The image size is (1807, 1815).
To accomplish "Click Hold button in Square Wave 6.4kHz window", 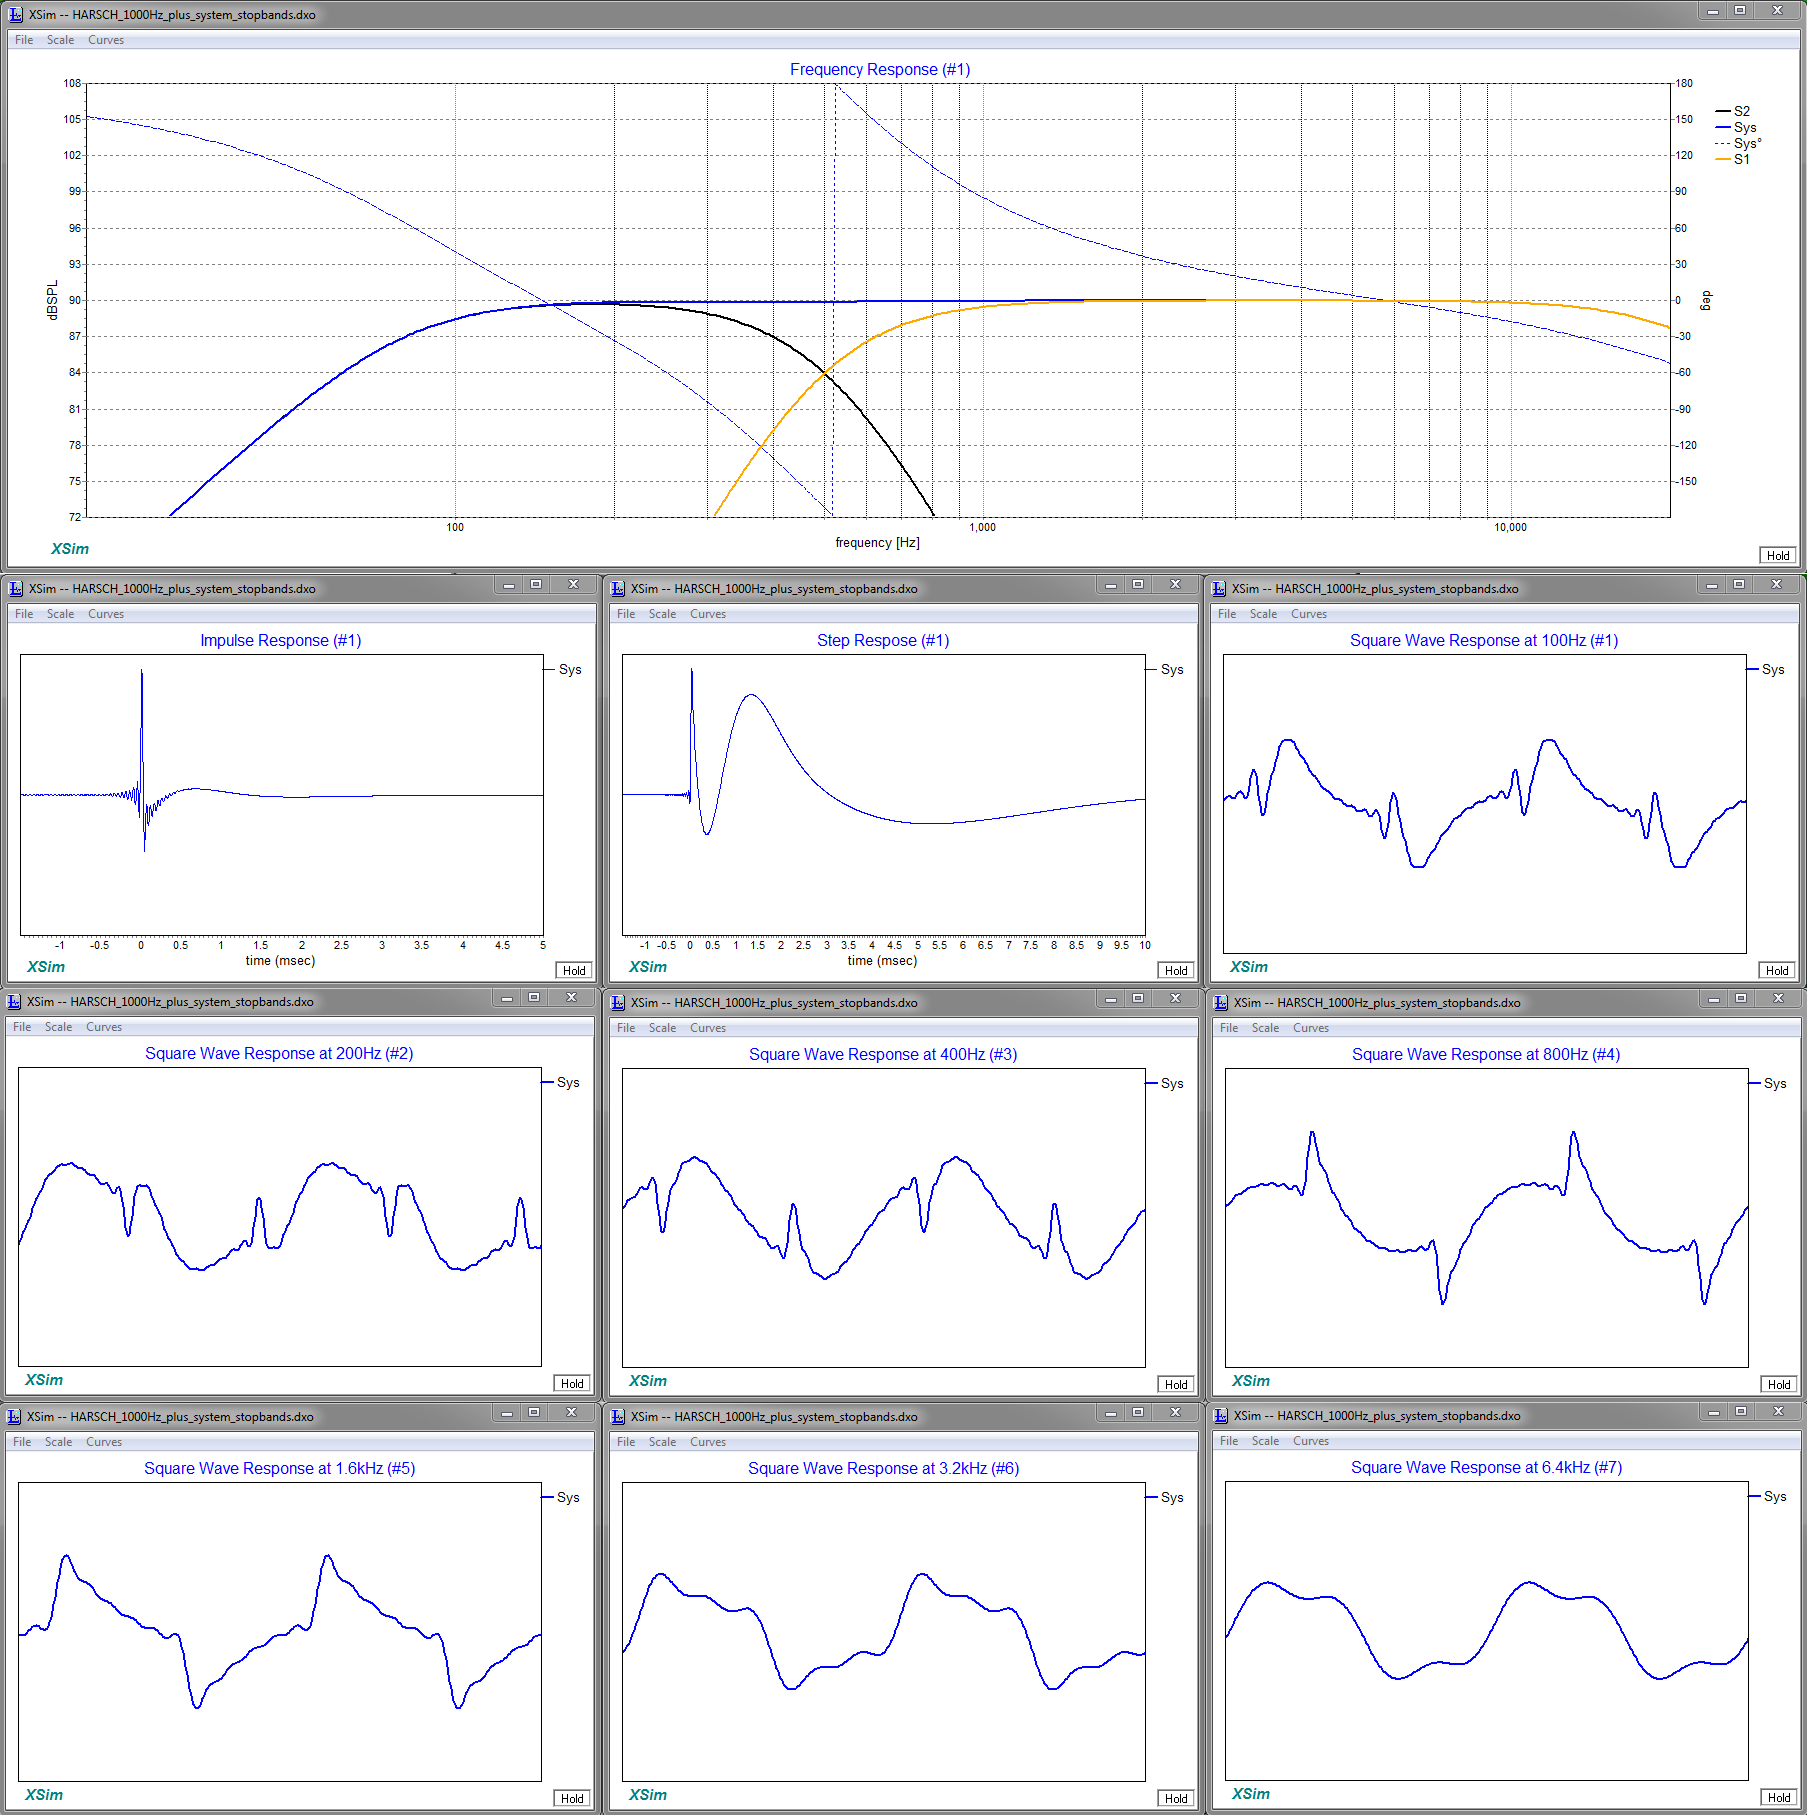I will [1779, 1797].
